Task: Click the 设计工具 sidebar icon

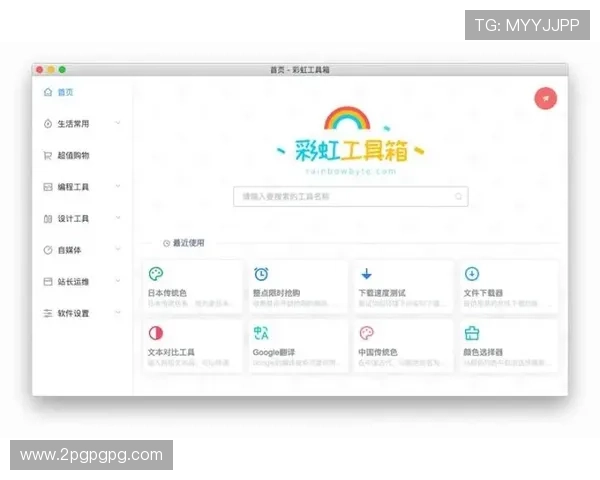Action: (48, 219)
